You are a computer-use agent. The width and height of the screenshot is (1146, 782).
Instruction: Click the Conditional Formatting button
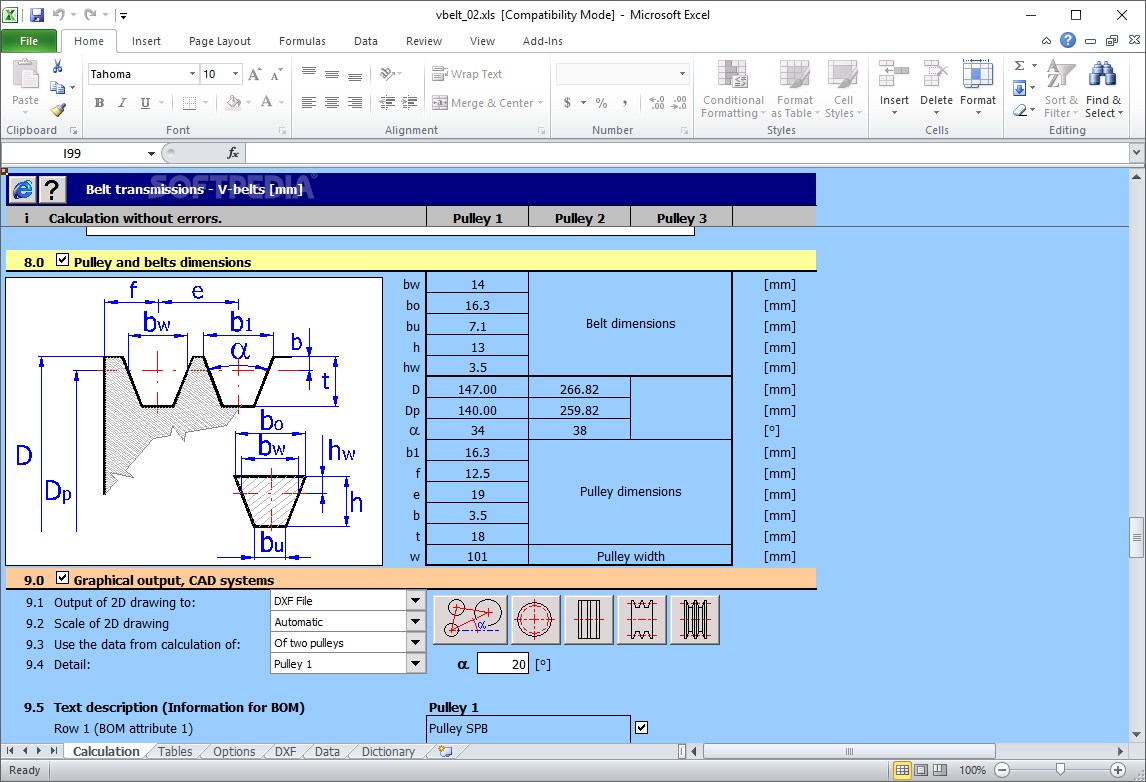point(732,89)
